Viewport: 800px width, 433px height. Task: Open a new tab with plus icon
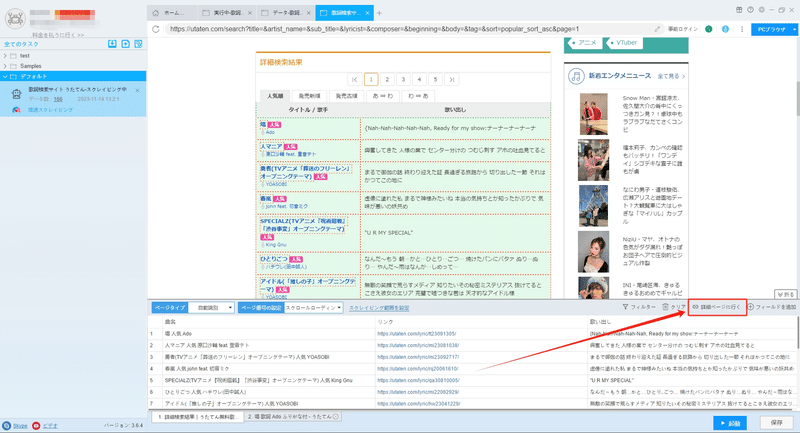(x=379, y=13)
